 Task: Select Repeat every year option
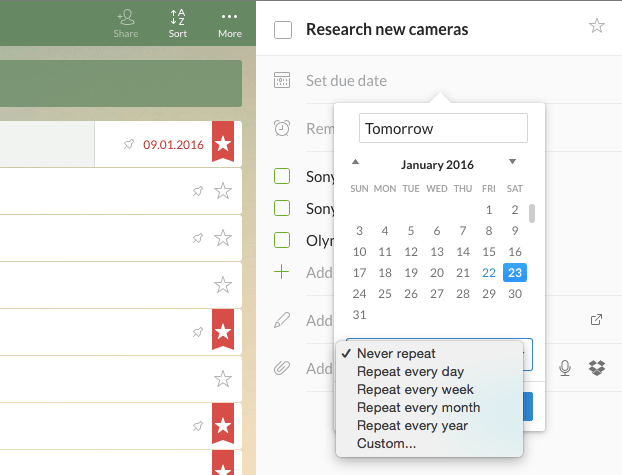coord(429,425)
